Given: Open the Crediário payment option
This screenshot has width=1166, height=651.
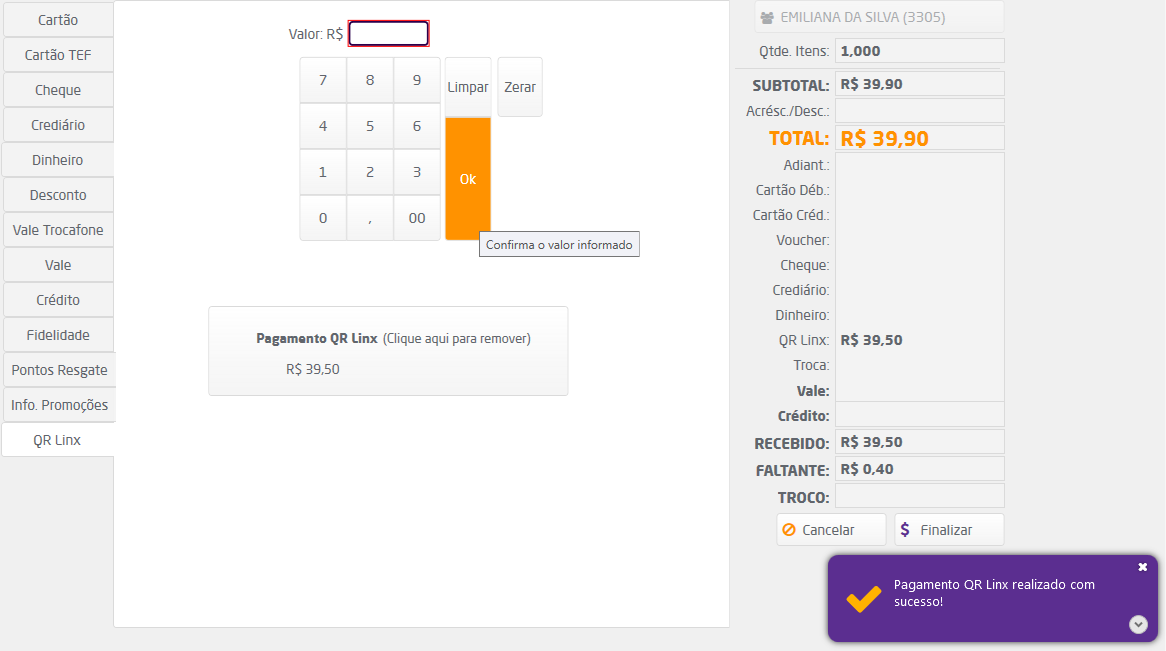Looking at the screenshot, I should coord(58,125).
